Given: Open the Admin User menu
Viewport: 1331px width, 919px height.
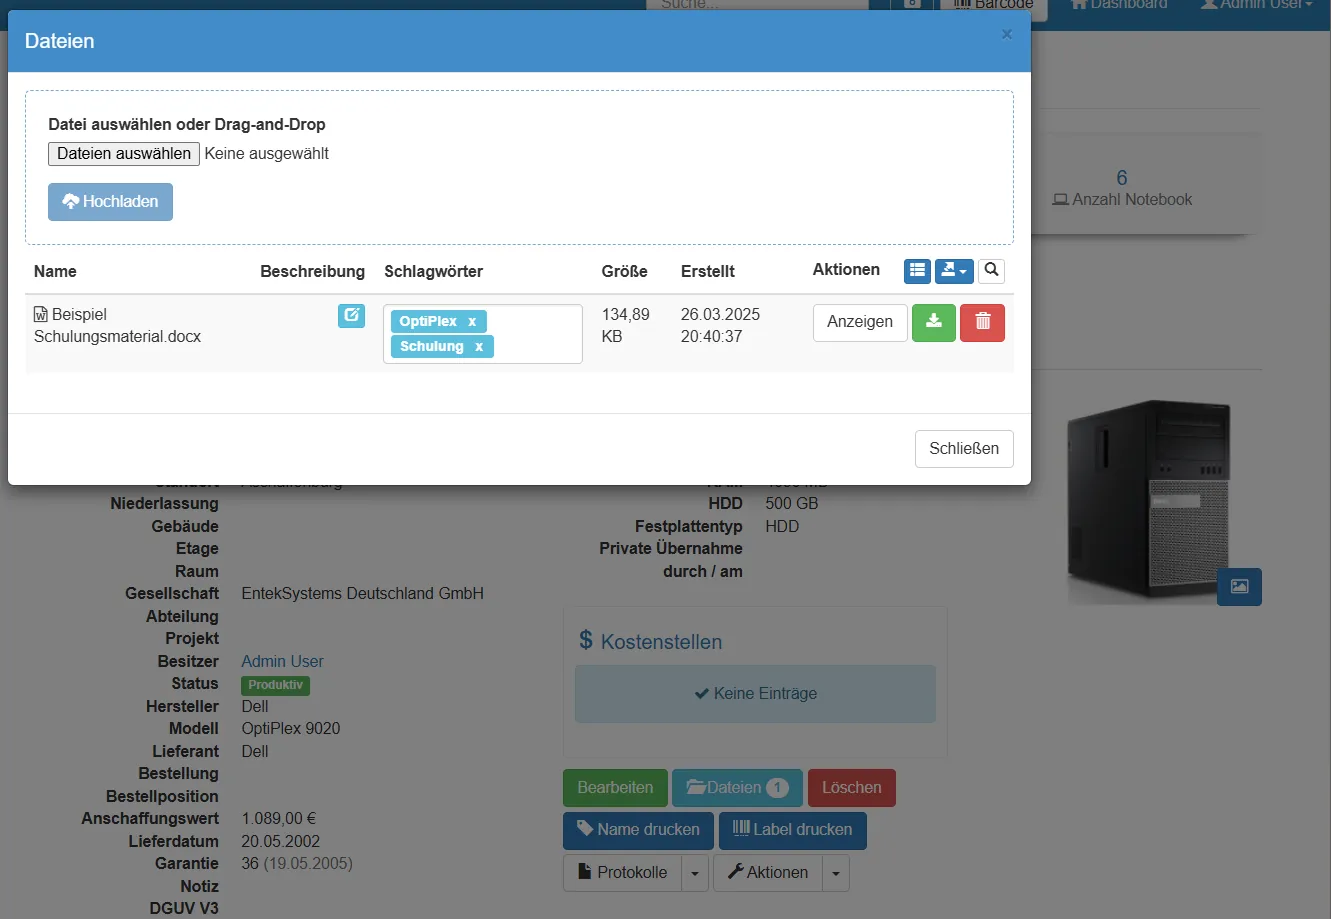Looking at the screenshot, I should [x=1256, y=5].
